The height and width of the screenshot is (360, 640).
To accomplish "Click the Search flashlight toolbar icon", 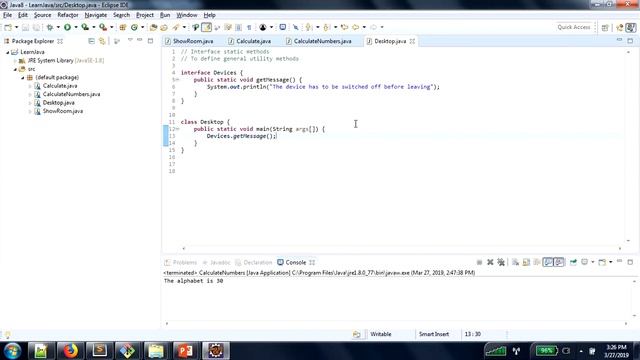I will [x=176, y=27].
